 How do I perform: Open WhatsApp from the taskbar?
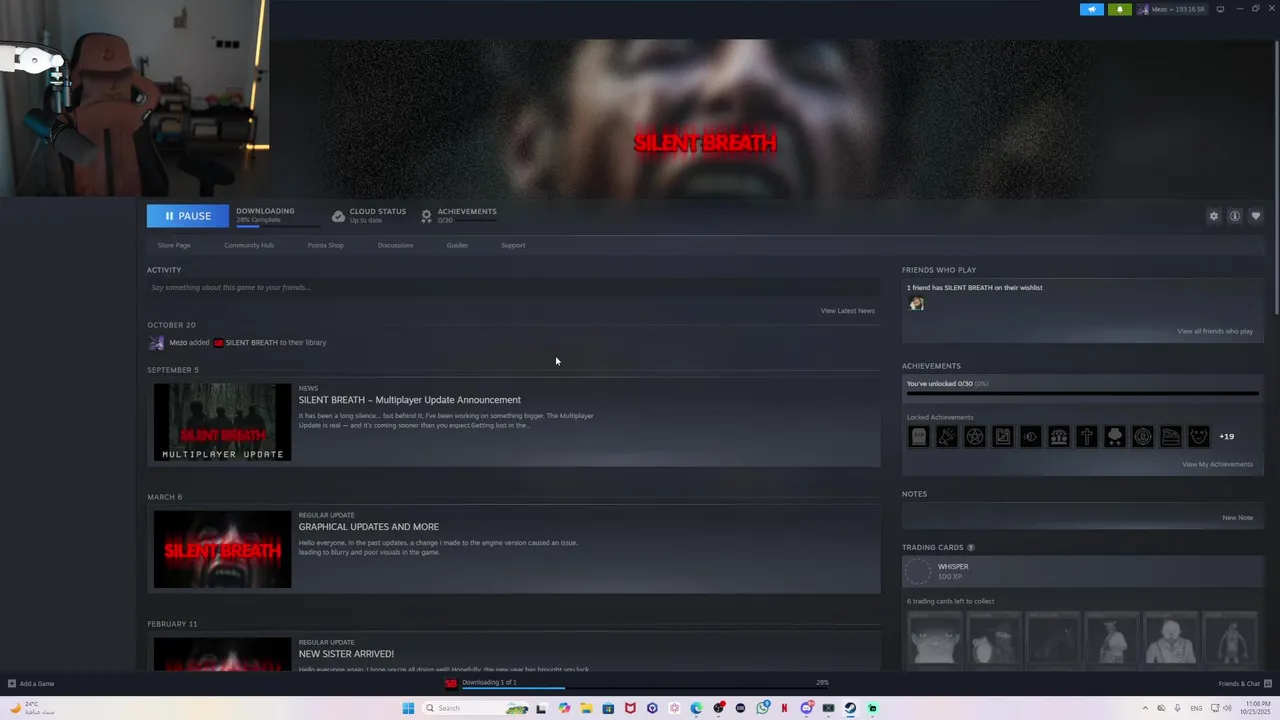(763, 708)
